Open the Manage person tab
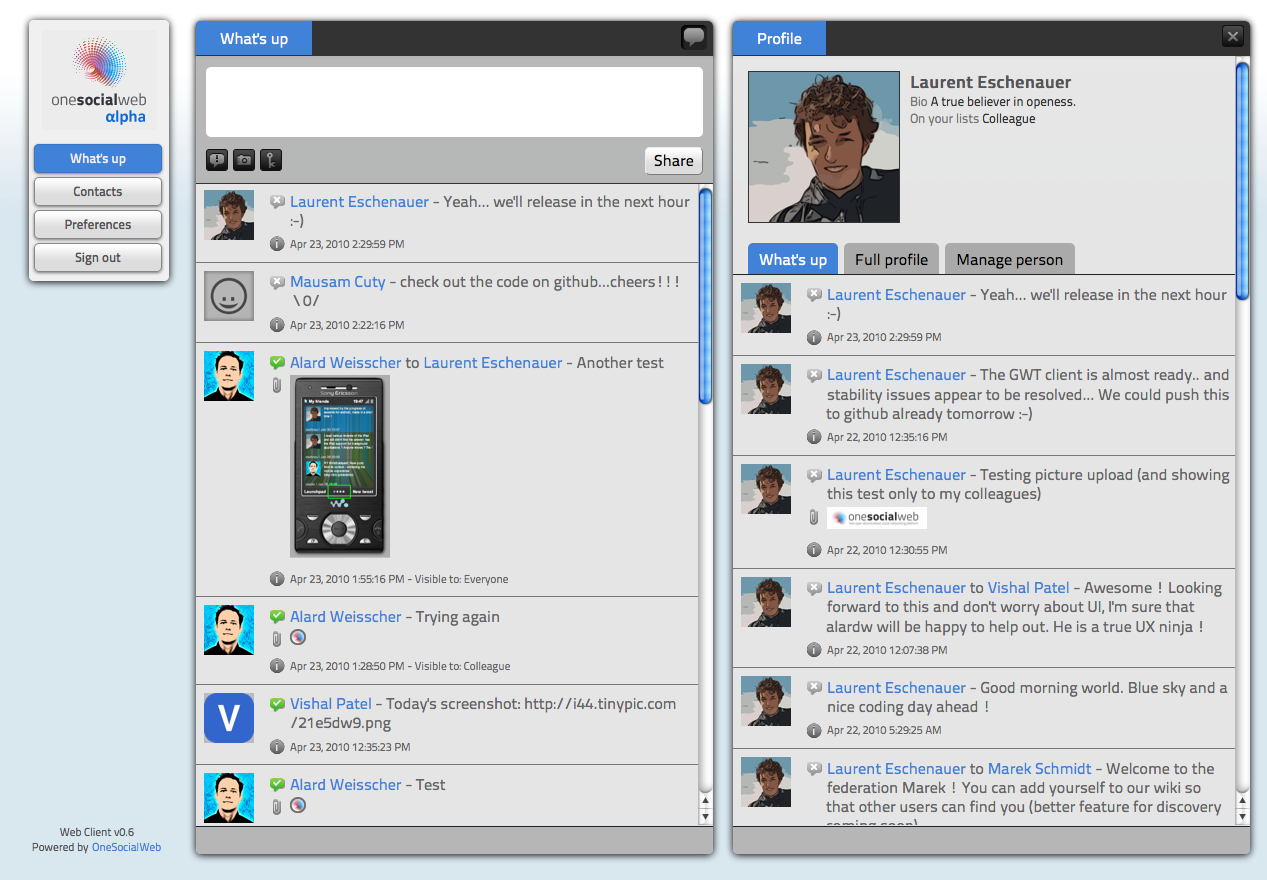 coord(1009,260)
